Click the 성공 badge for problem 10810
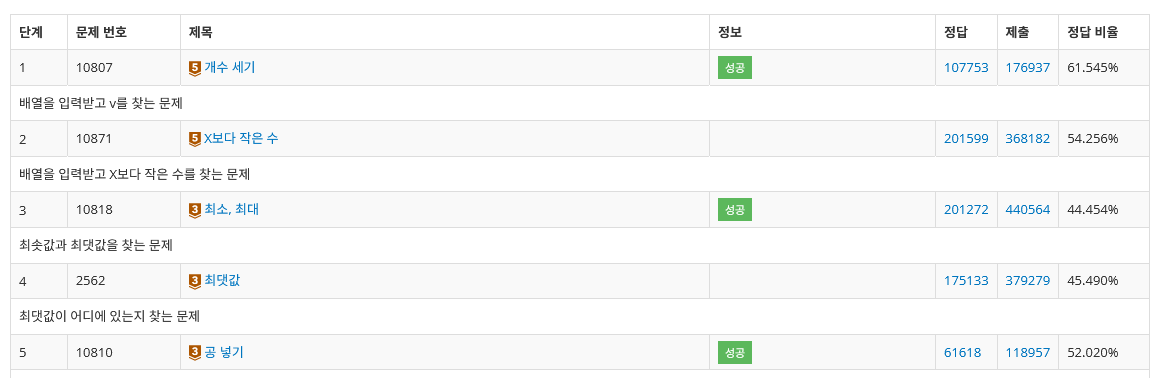Viewport: 1162px width, 378px height. [x=734, y=352]
